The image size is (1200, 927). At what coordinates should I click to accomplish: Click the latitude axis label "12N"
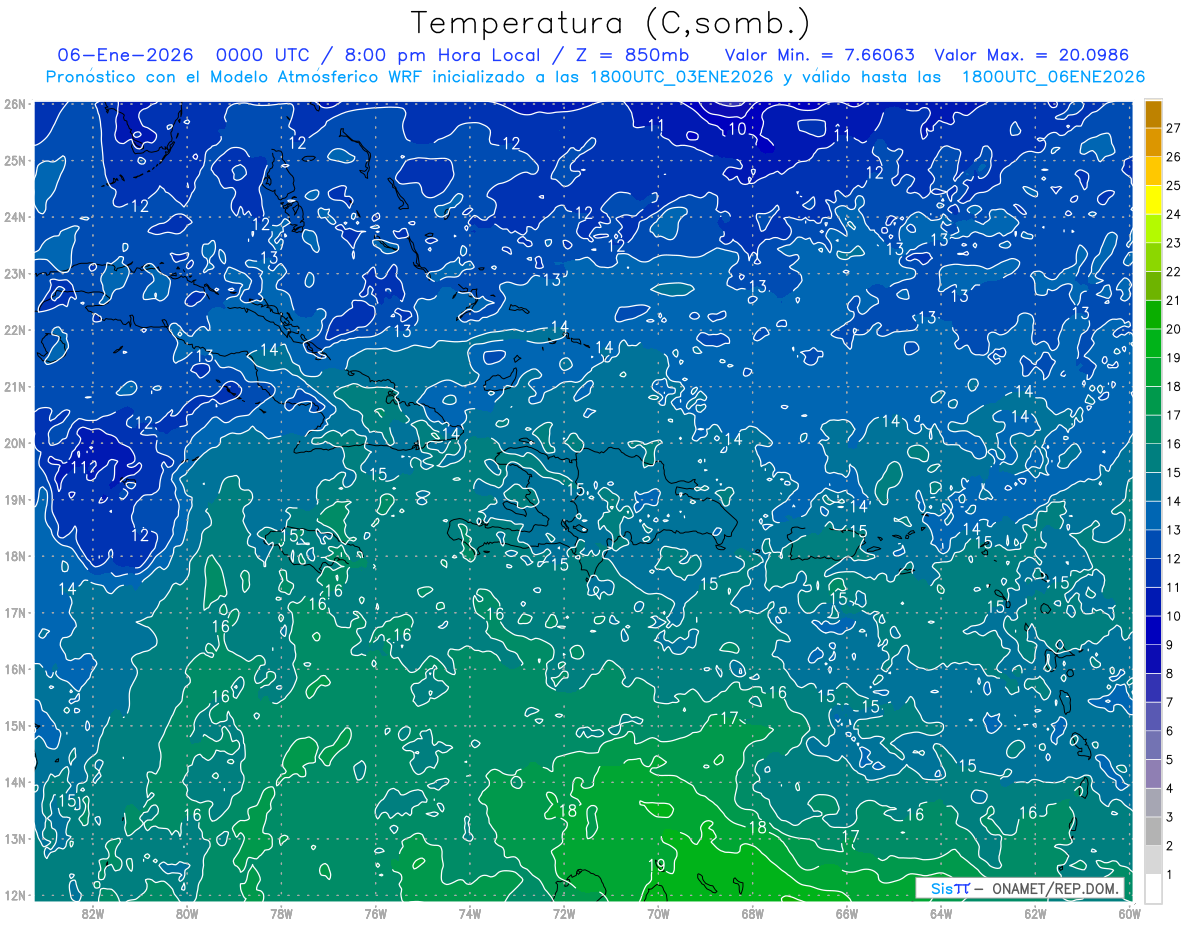[14, 895]
